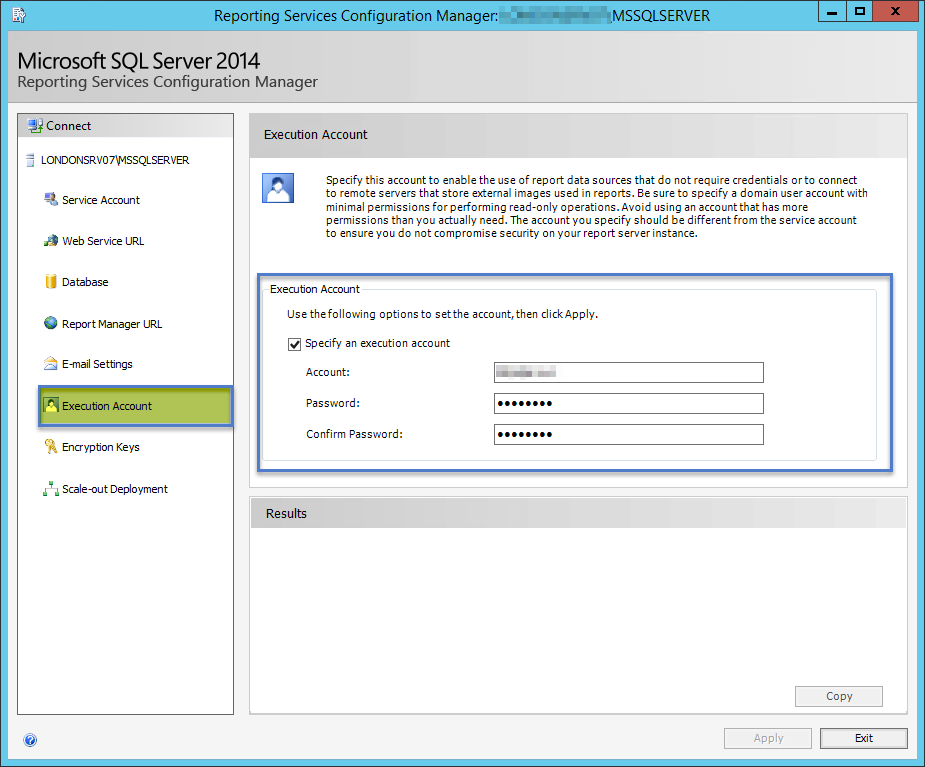Click the Report Manager URL globe icon
This screenshot has width=925, height=767.
pyautogui.click(x=51, y=323)
